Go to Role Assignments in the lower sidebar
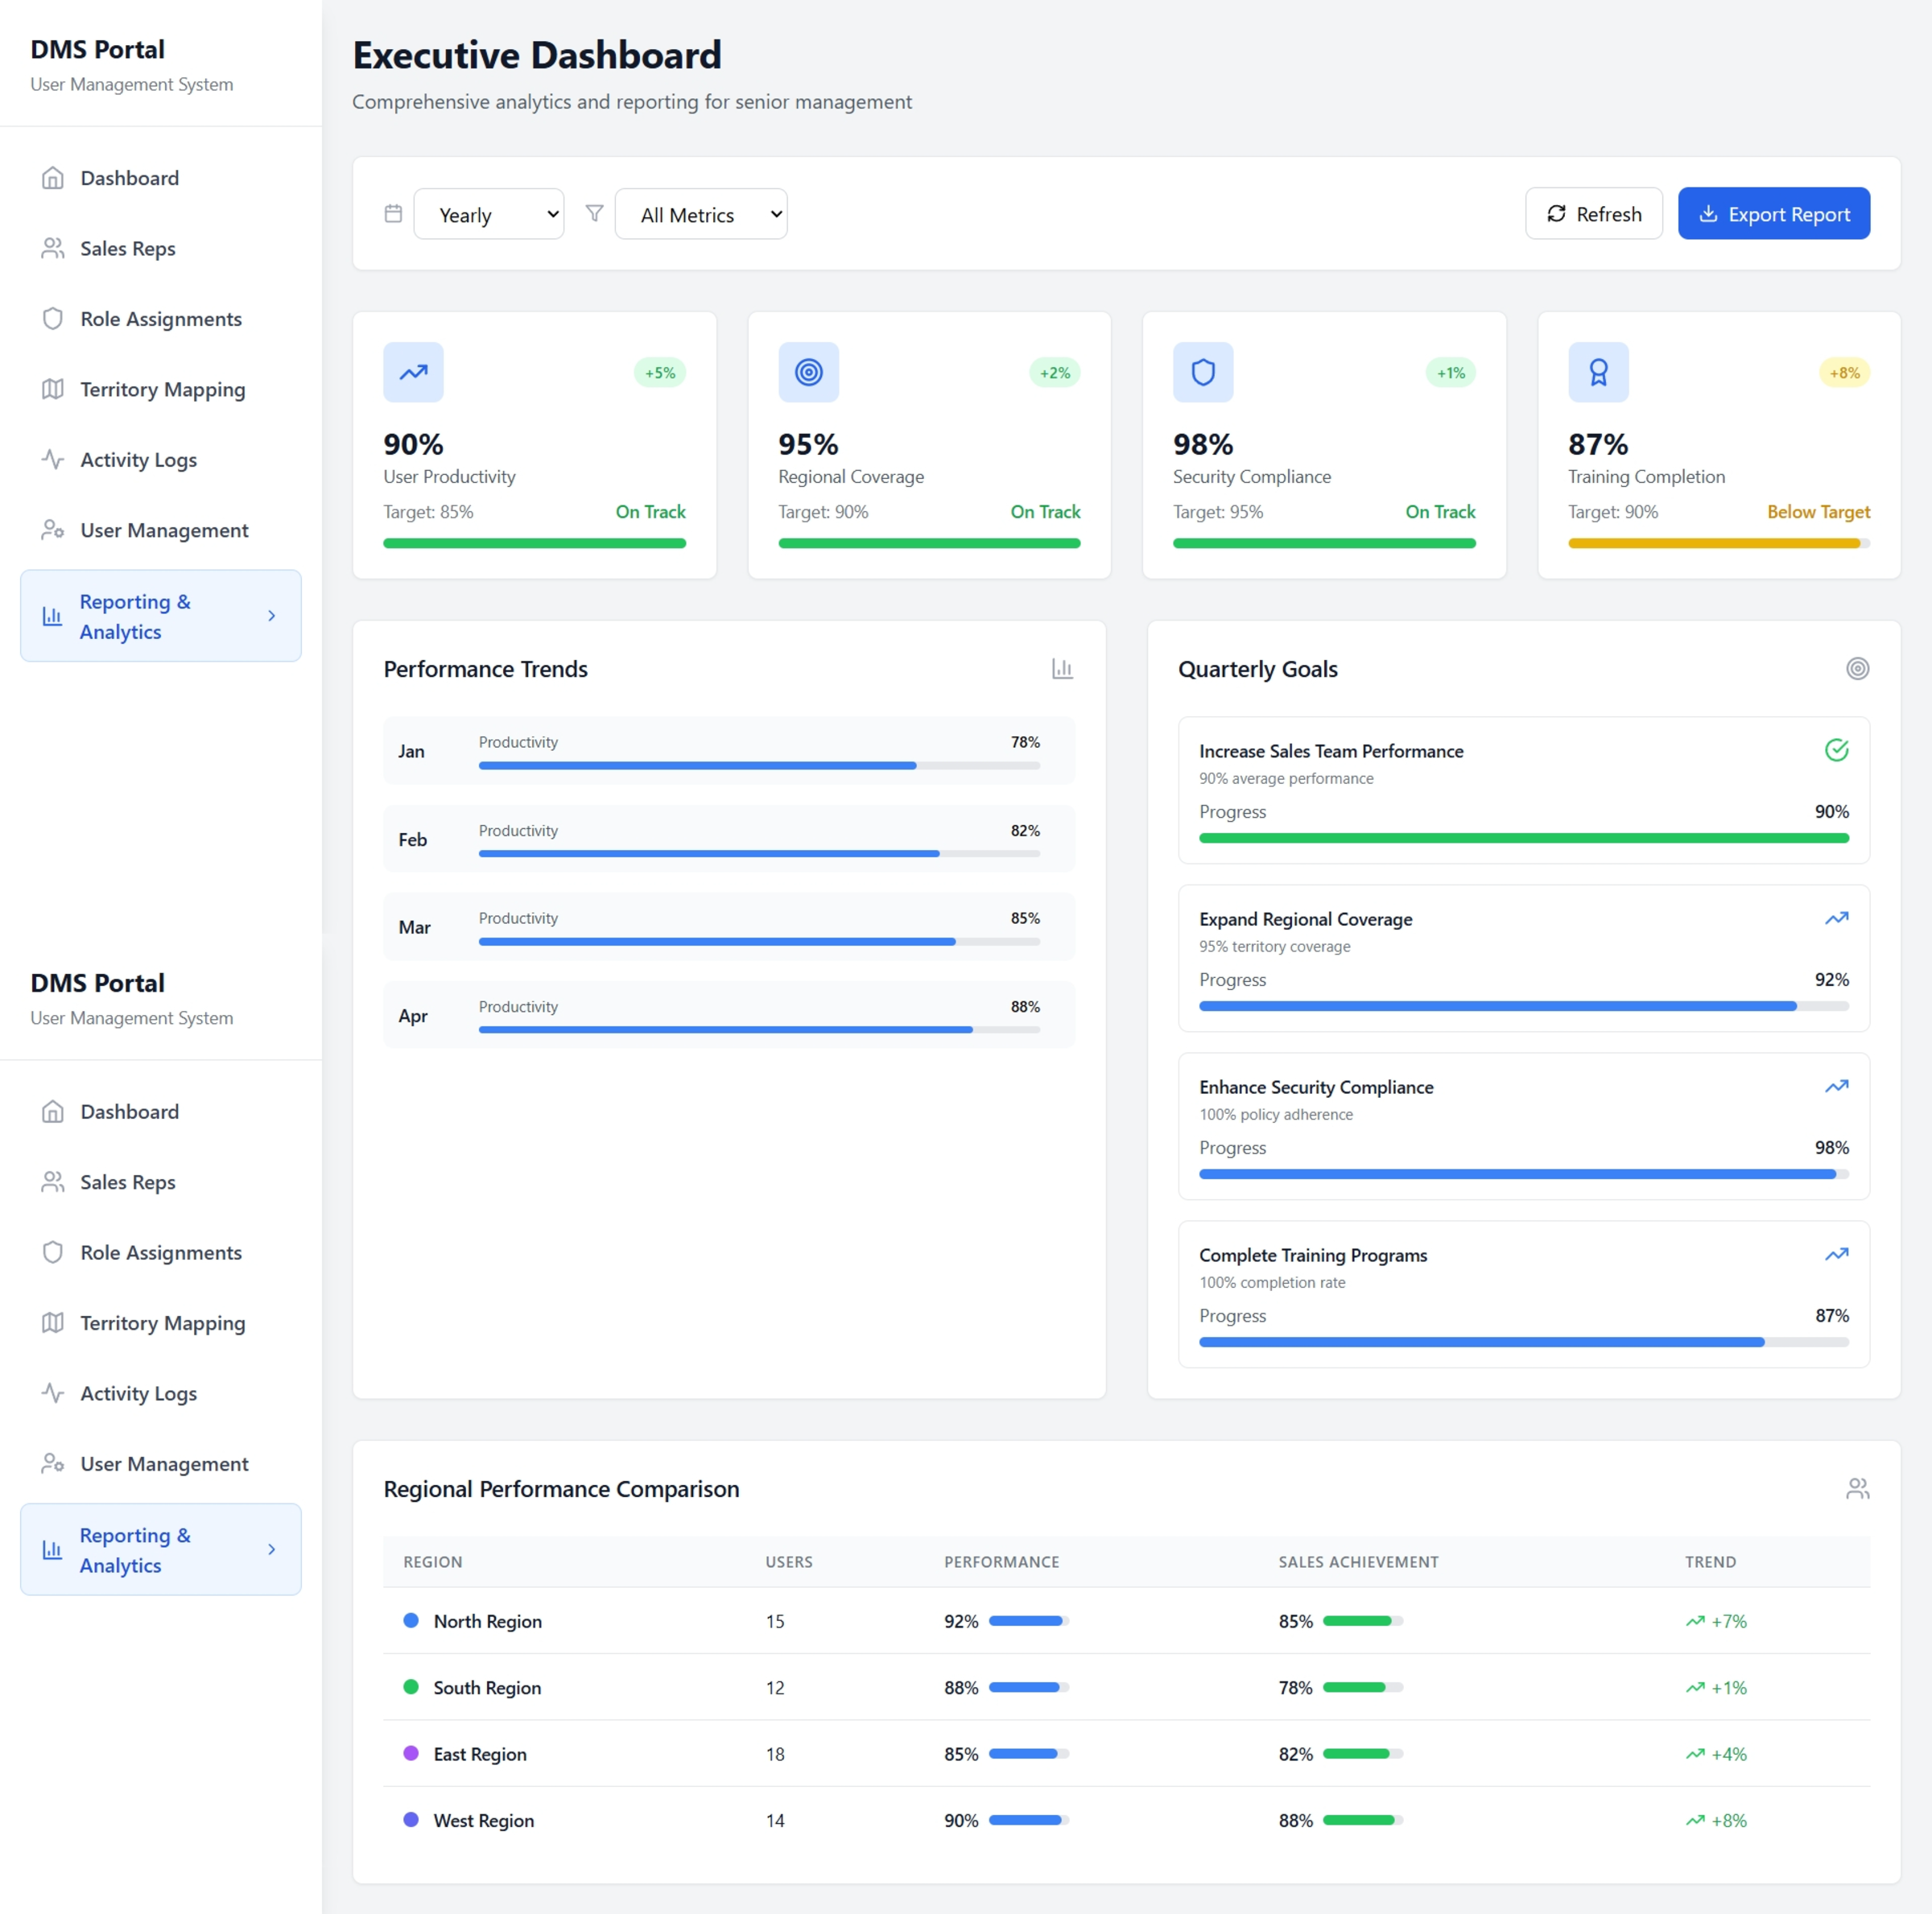The width and height of the screenshot is (1932, 1914). point(161,1252)
